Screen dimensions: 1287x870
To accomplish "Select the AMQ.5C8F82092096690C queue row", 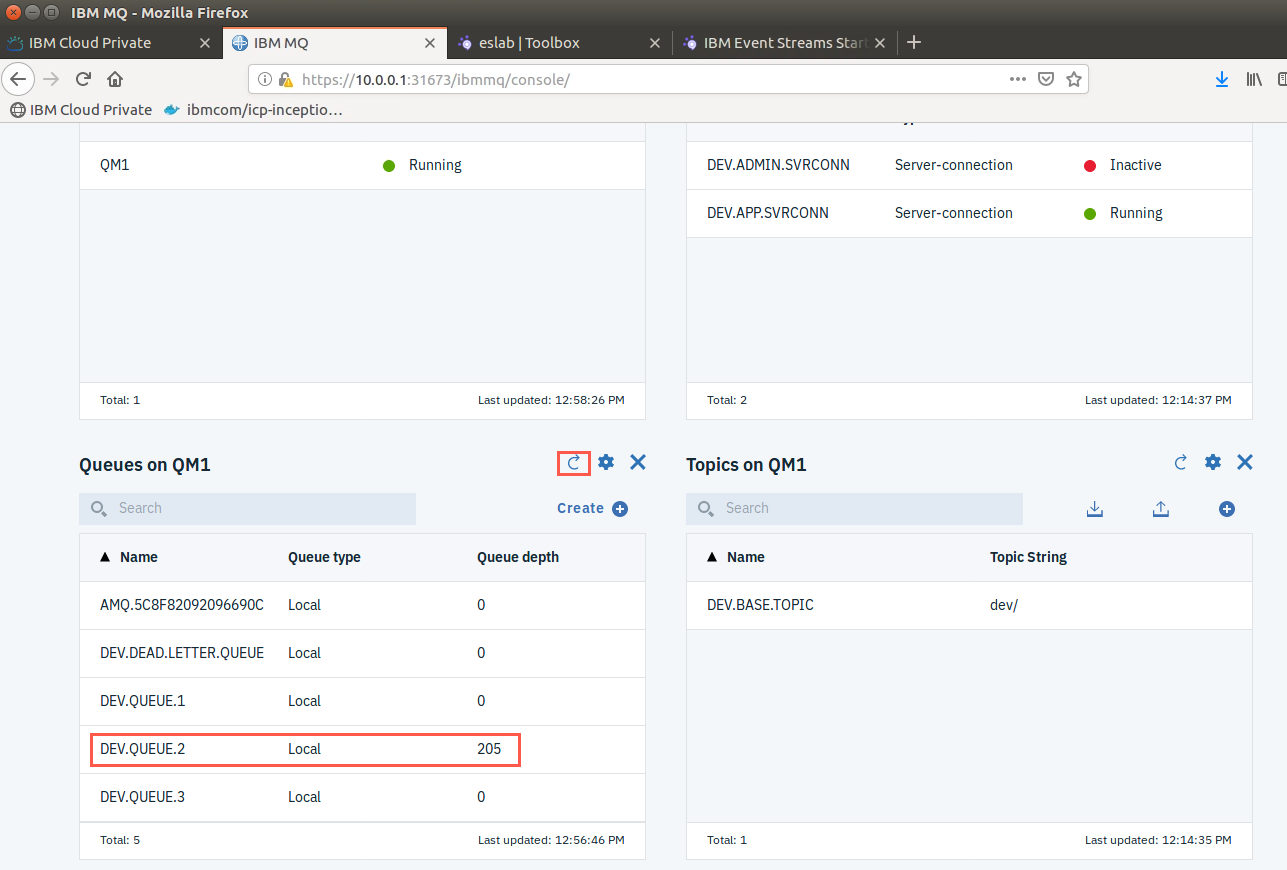I will [x=362, y=605].
